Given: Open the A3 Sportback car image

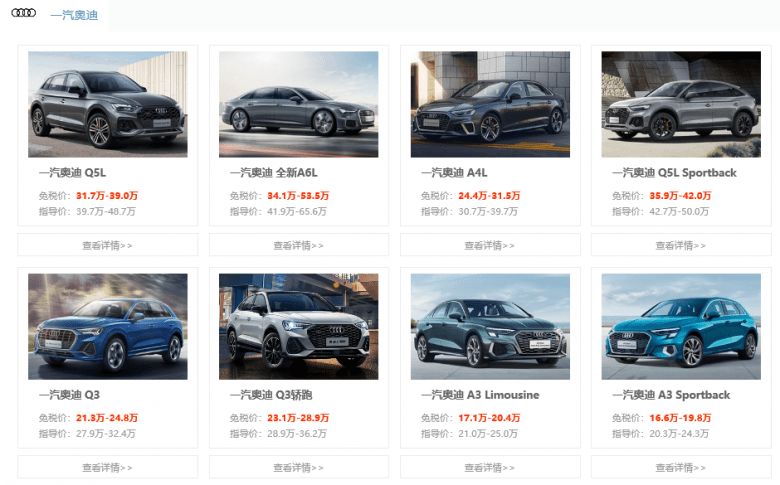Looking at the screenshot, I should [681, 326].
